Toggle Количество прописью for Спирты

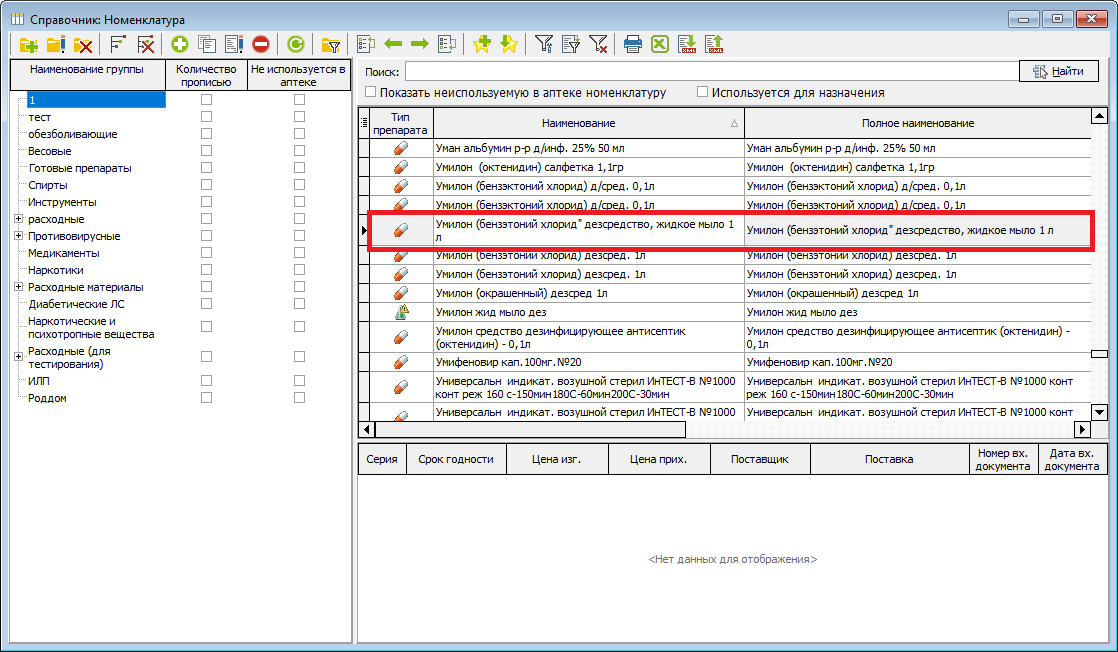coord(206,185)
